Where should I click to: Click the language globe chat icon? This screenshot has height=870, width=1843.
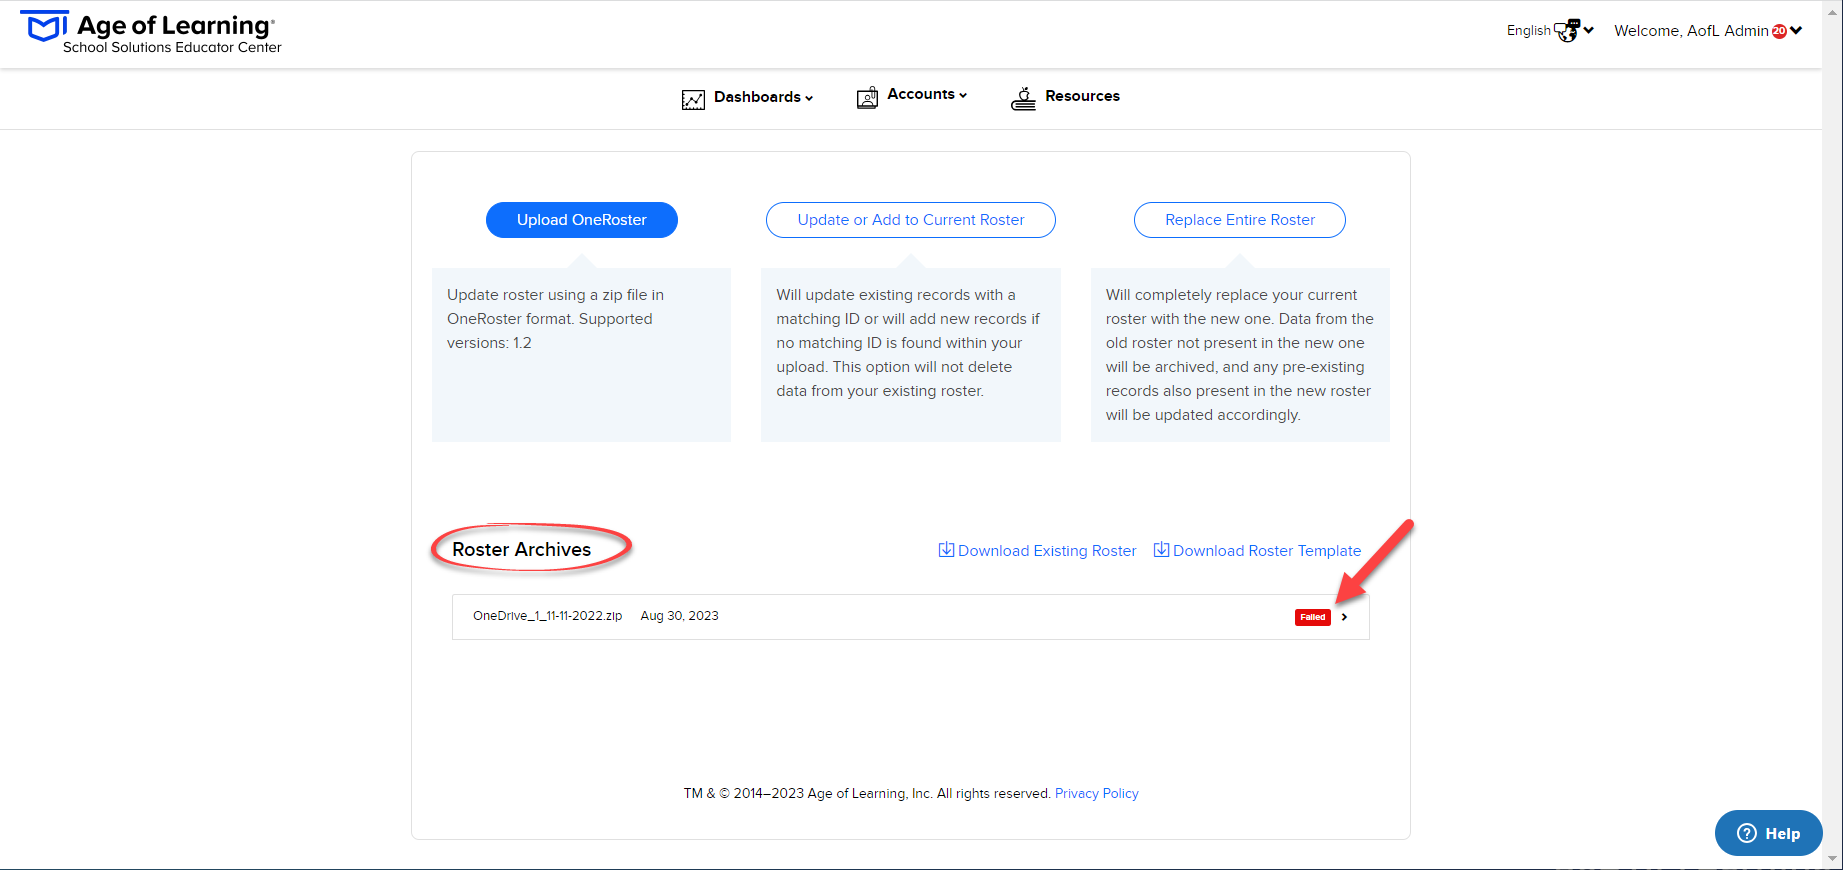[1567, 31]
